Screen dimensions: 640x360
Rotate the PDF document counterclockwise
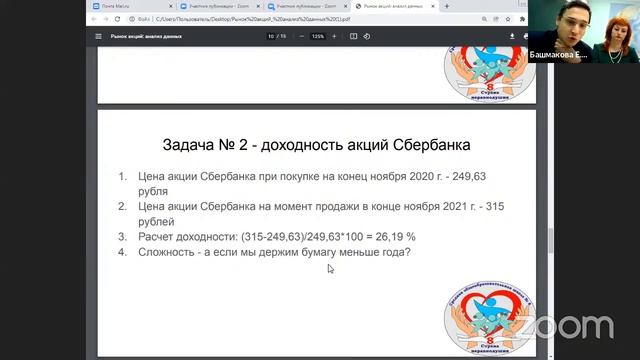tap(367, 36)
